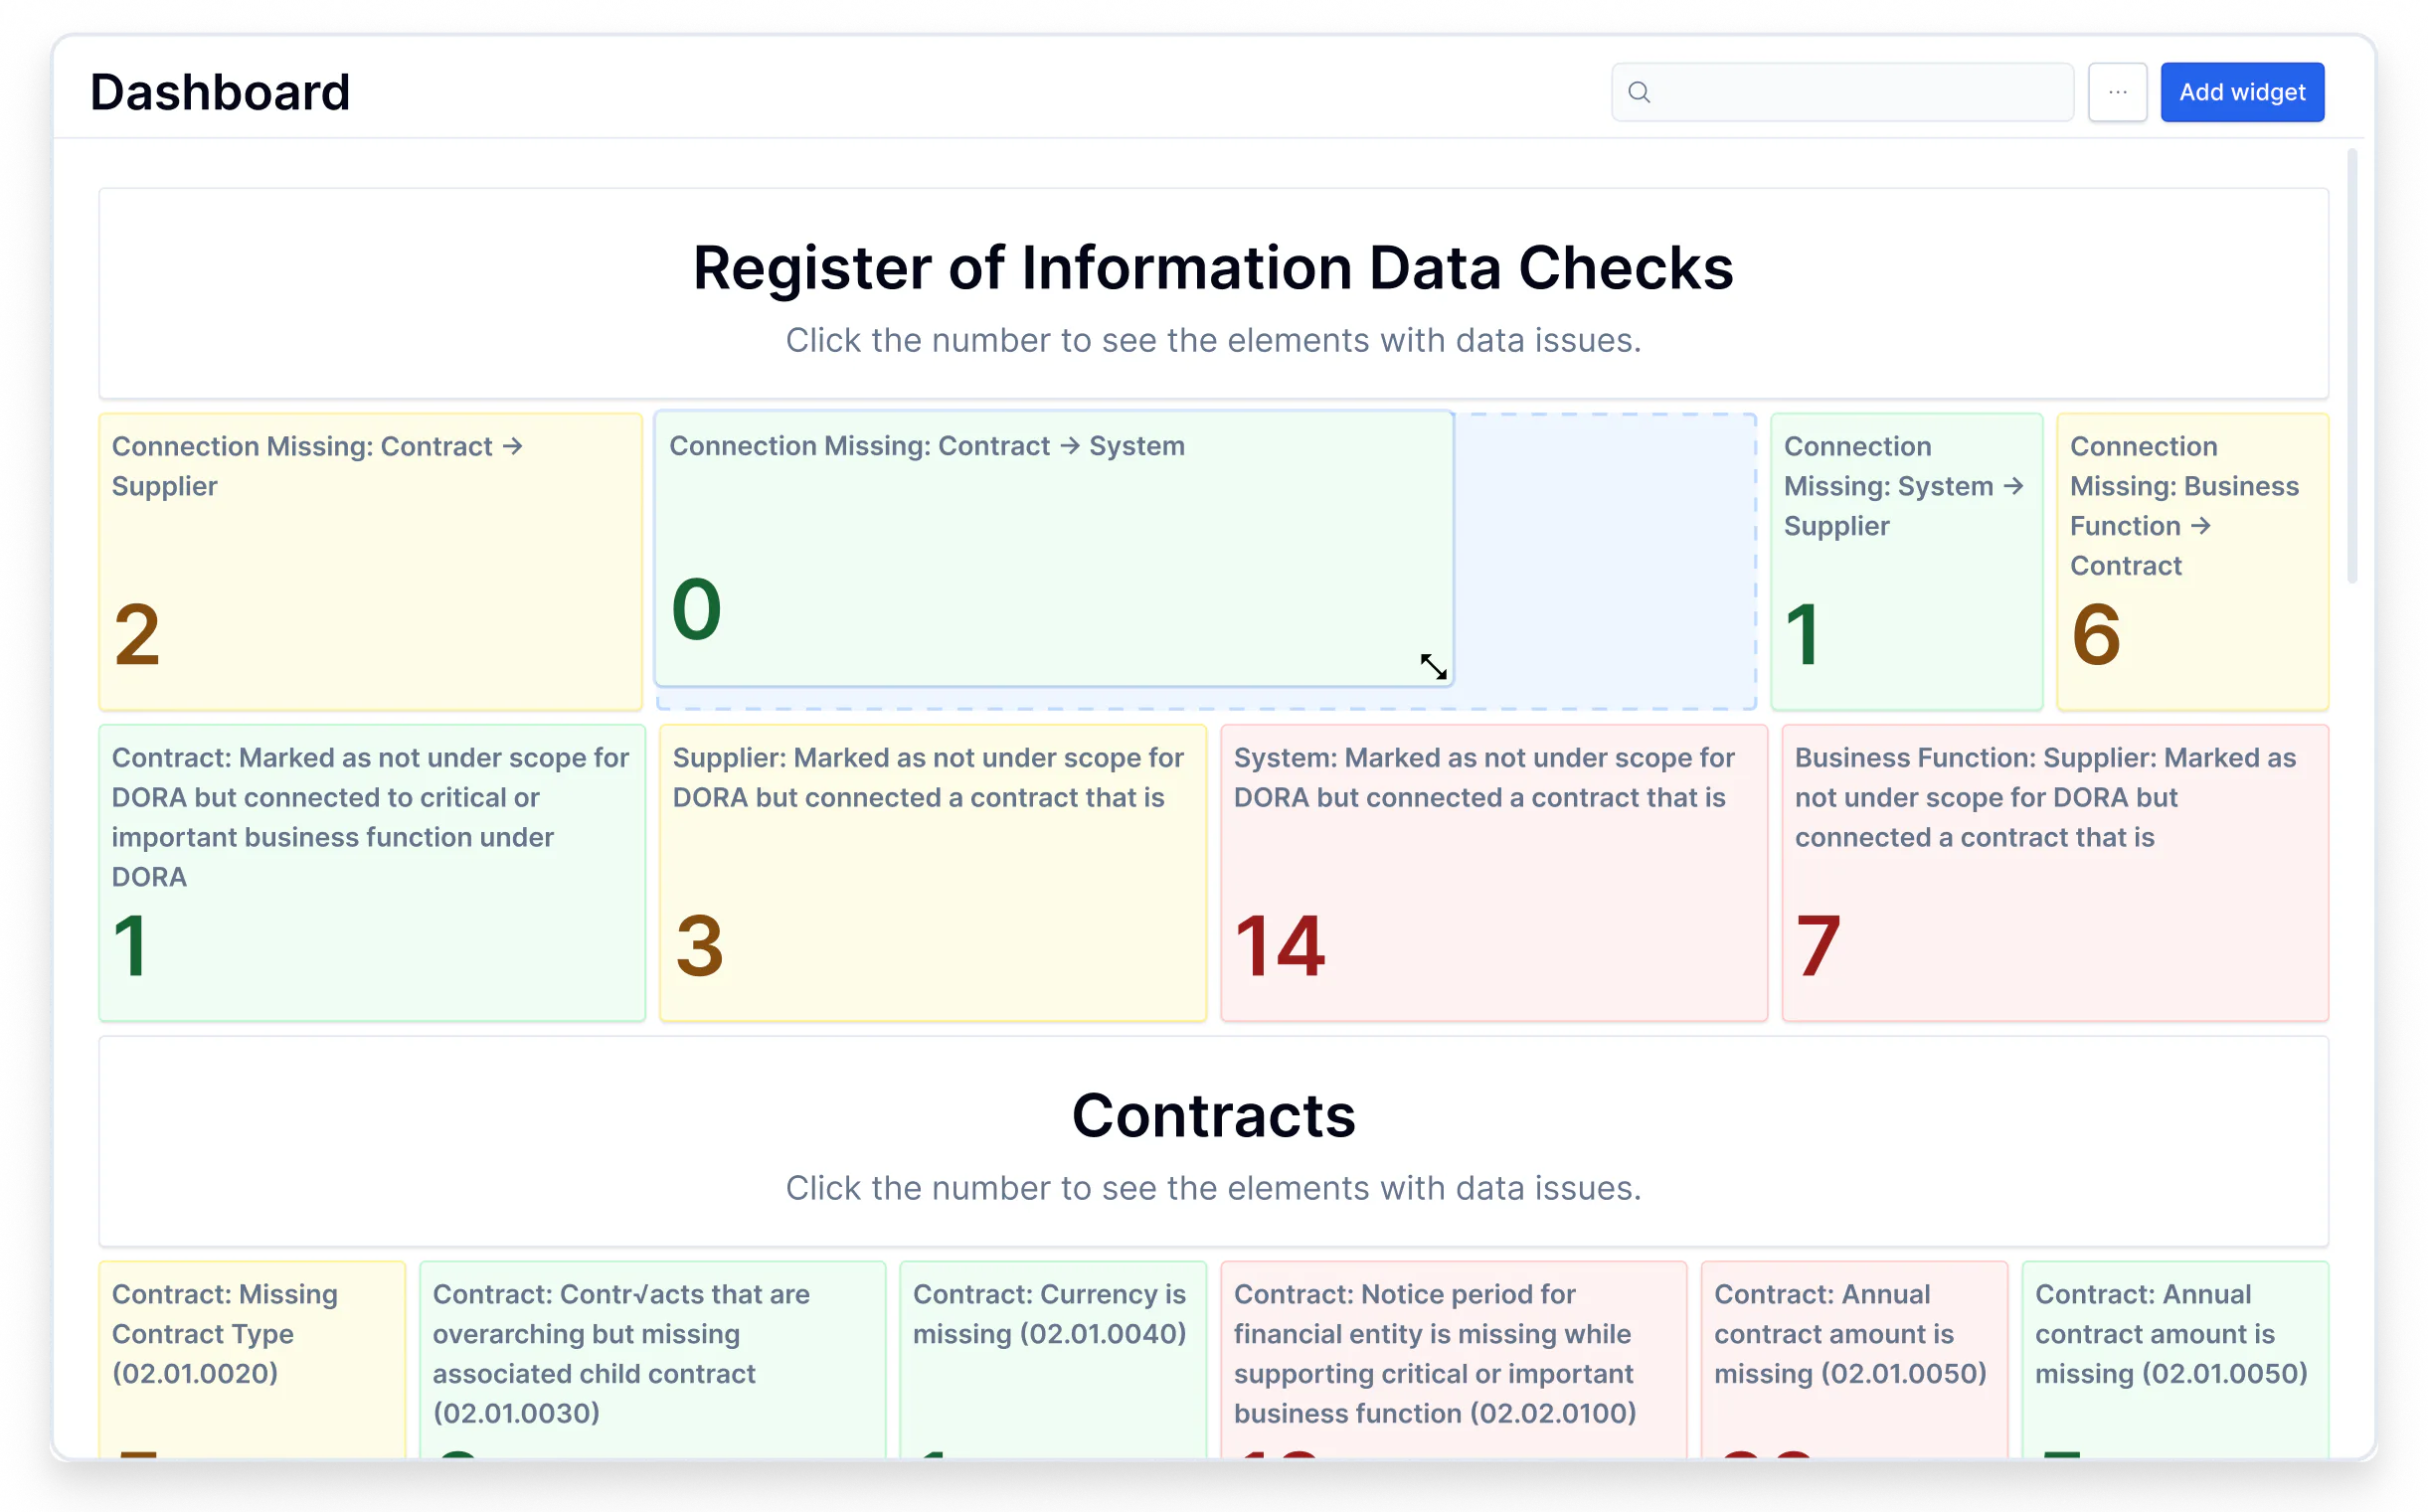Open count 1 on Contract not under DORA scope
Screen dimensions: 2428x1512
130,946
